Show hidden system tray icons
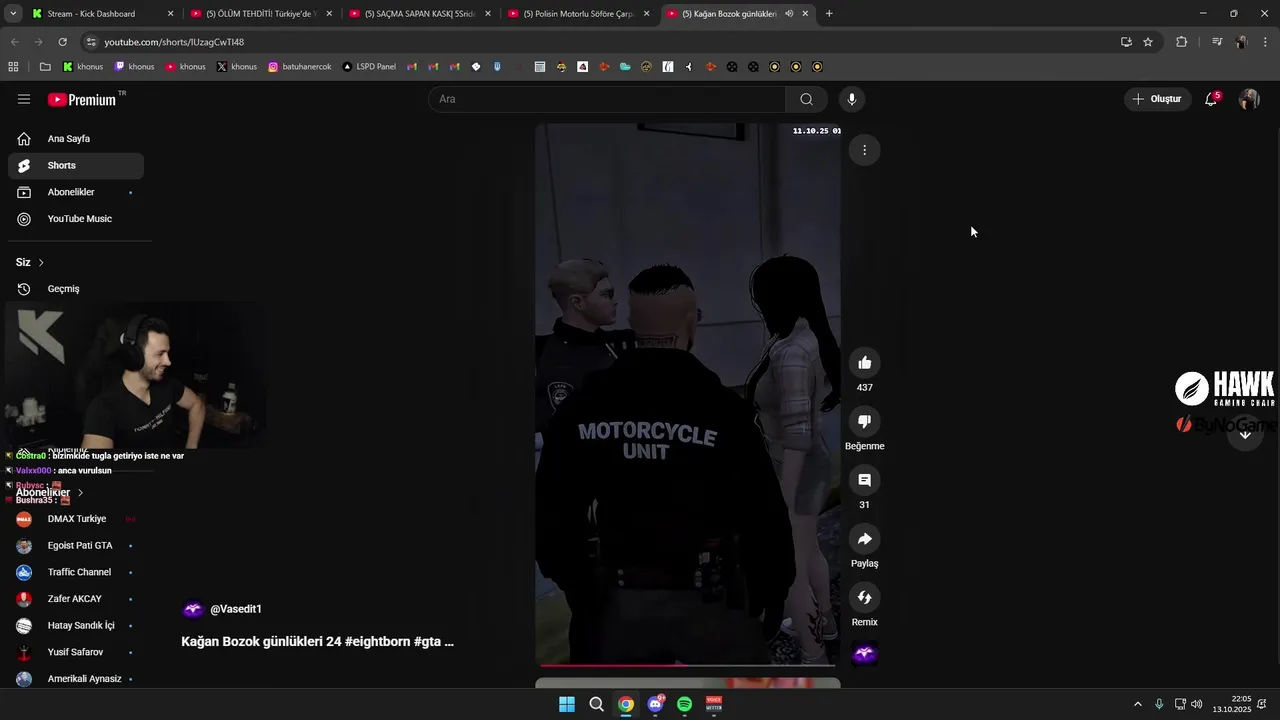1280x720 pixels. pos(1137,704)
